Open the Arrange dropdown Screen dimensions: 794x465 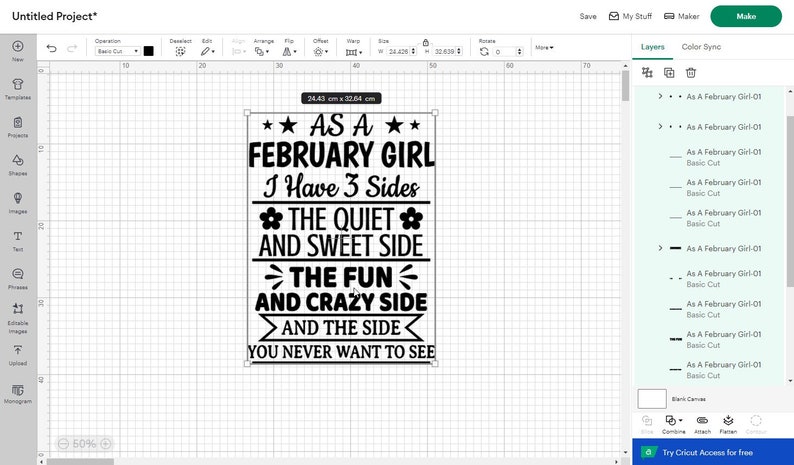click(262, 51)
